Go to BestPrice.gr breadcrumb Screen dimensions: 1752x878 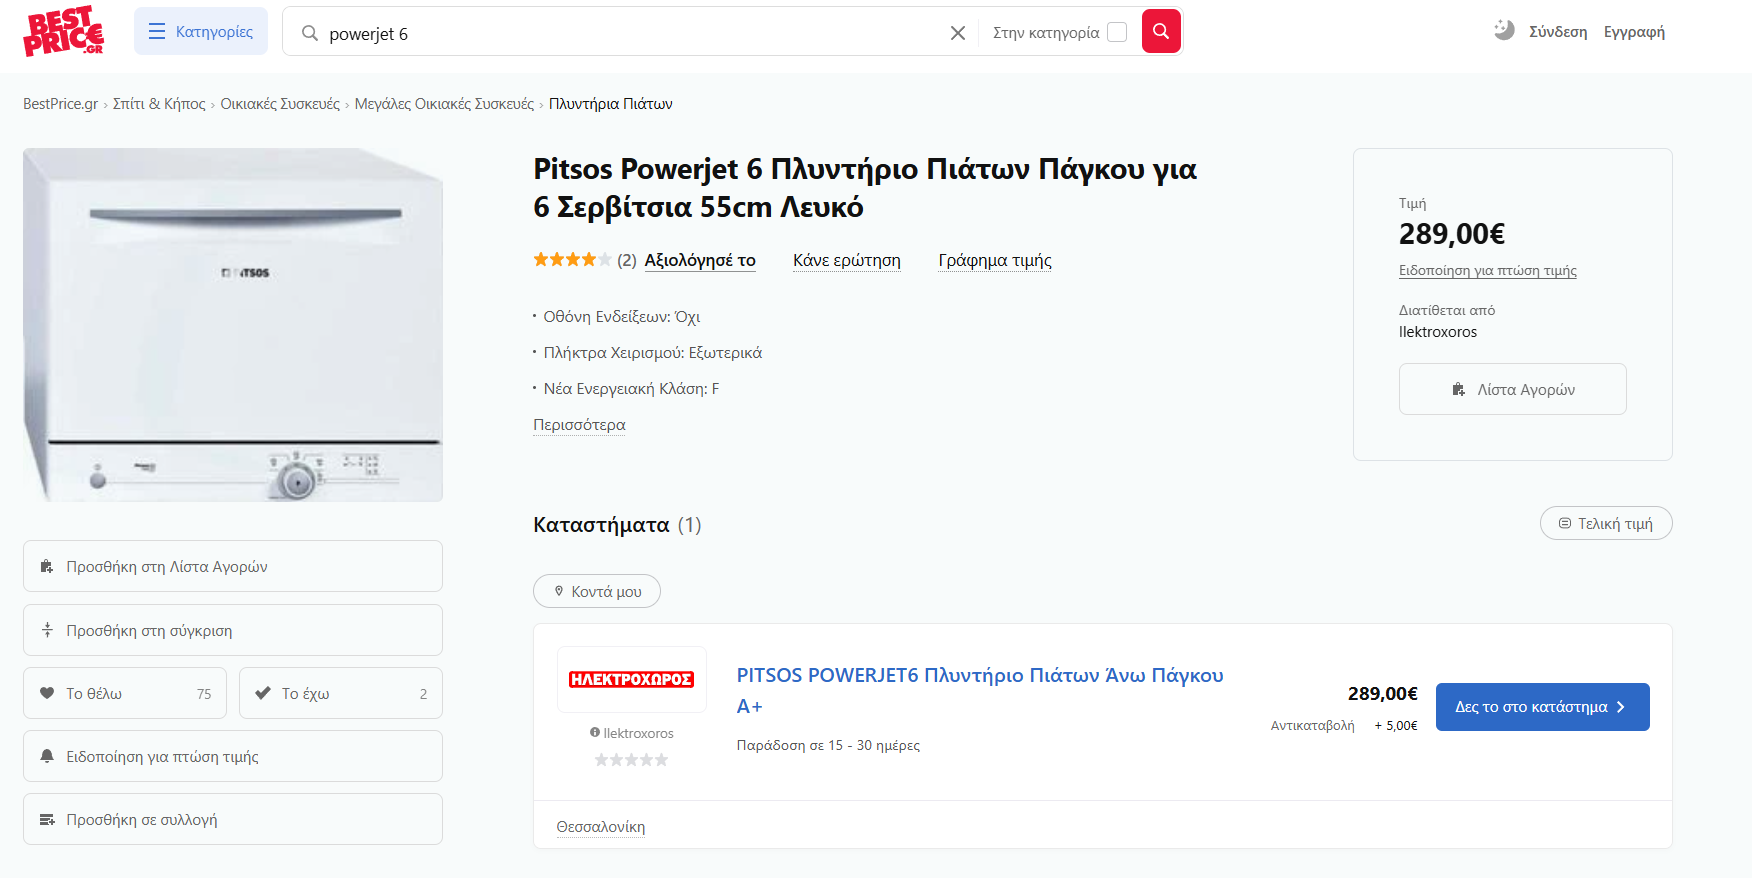[60, 104]
